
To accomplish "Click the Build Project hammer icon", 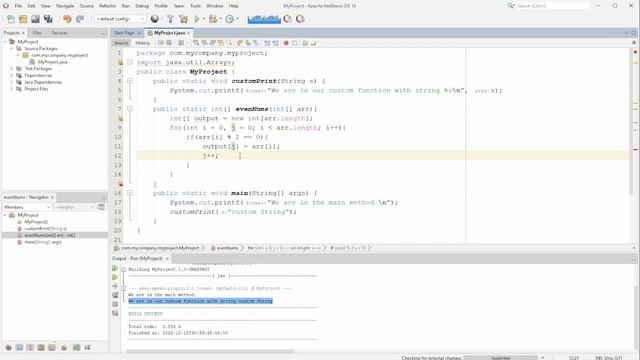I will (x=170, y=19).
